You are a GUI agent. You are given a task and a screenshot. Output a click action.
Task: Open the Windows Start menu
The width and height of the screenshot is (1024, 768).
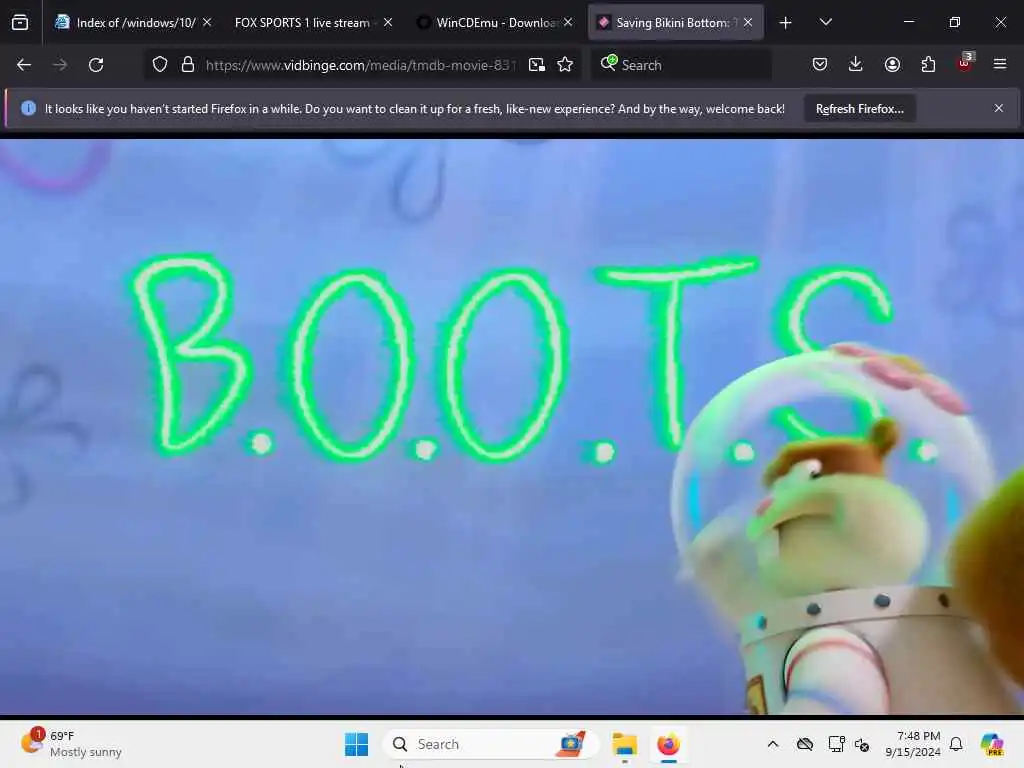pos(357,744)
